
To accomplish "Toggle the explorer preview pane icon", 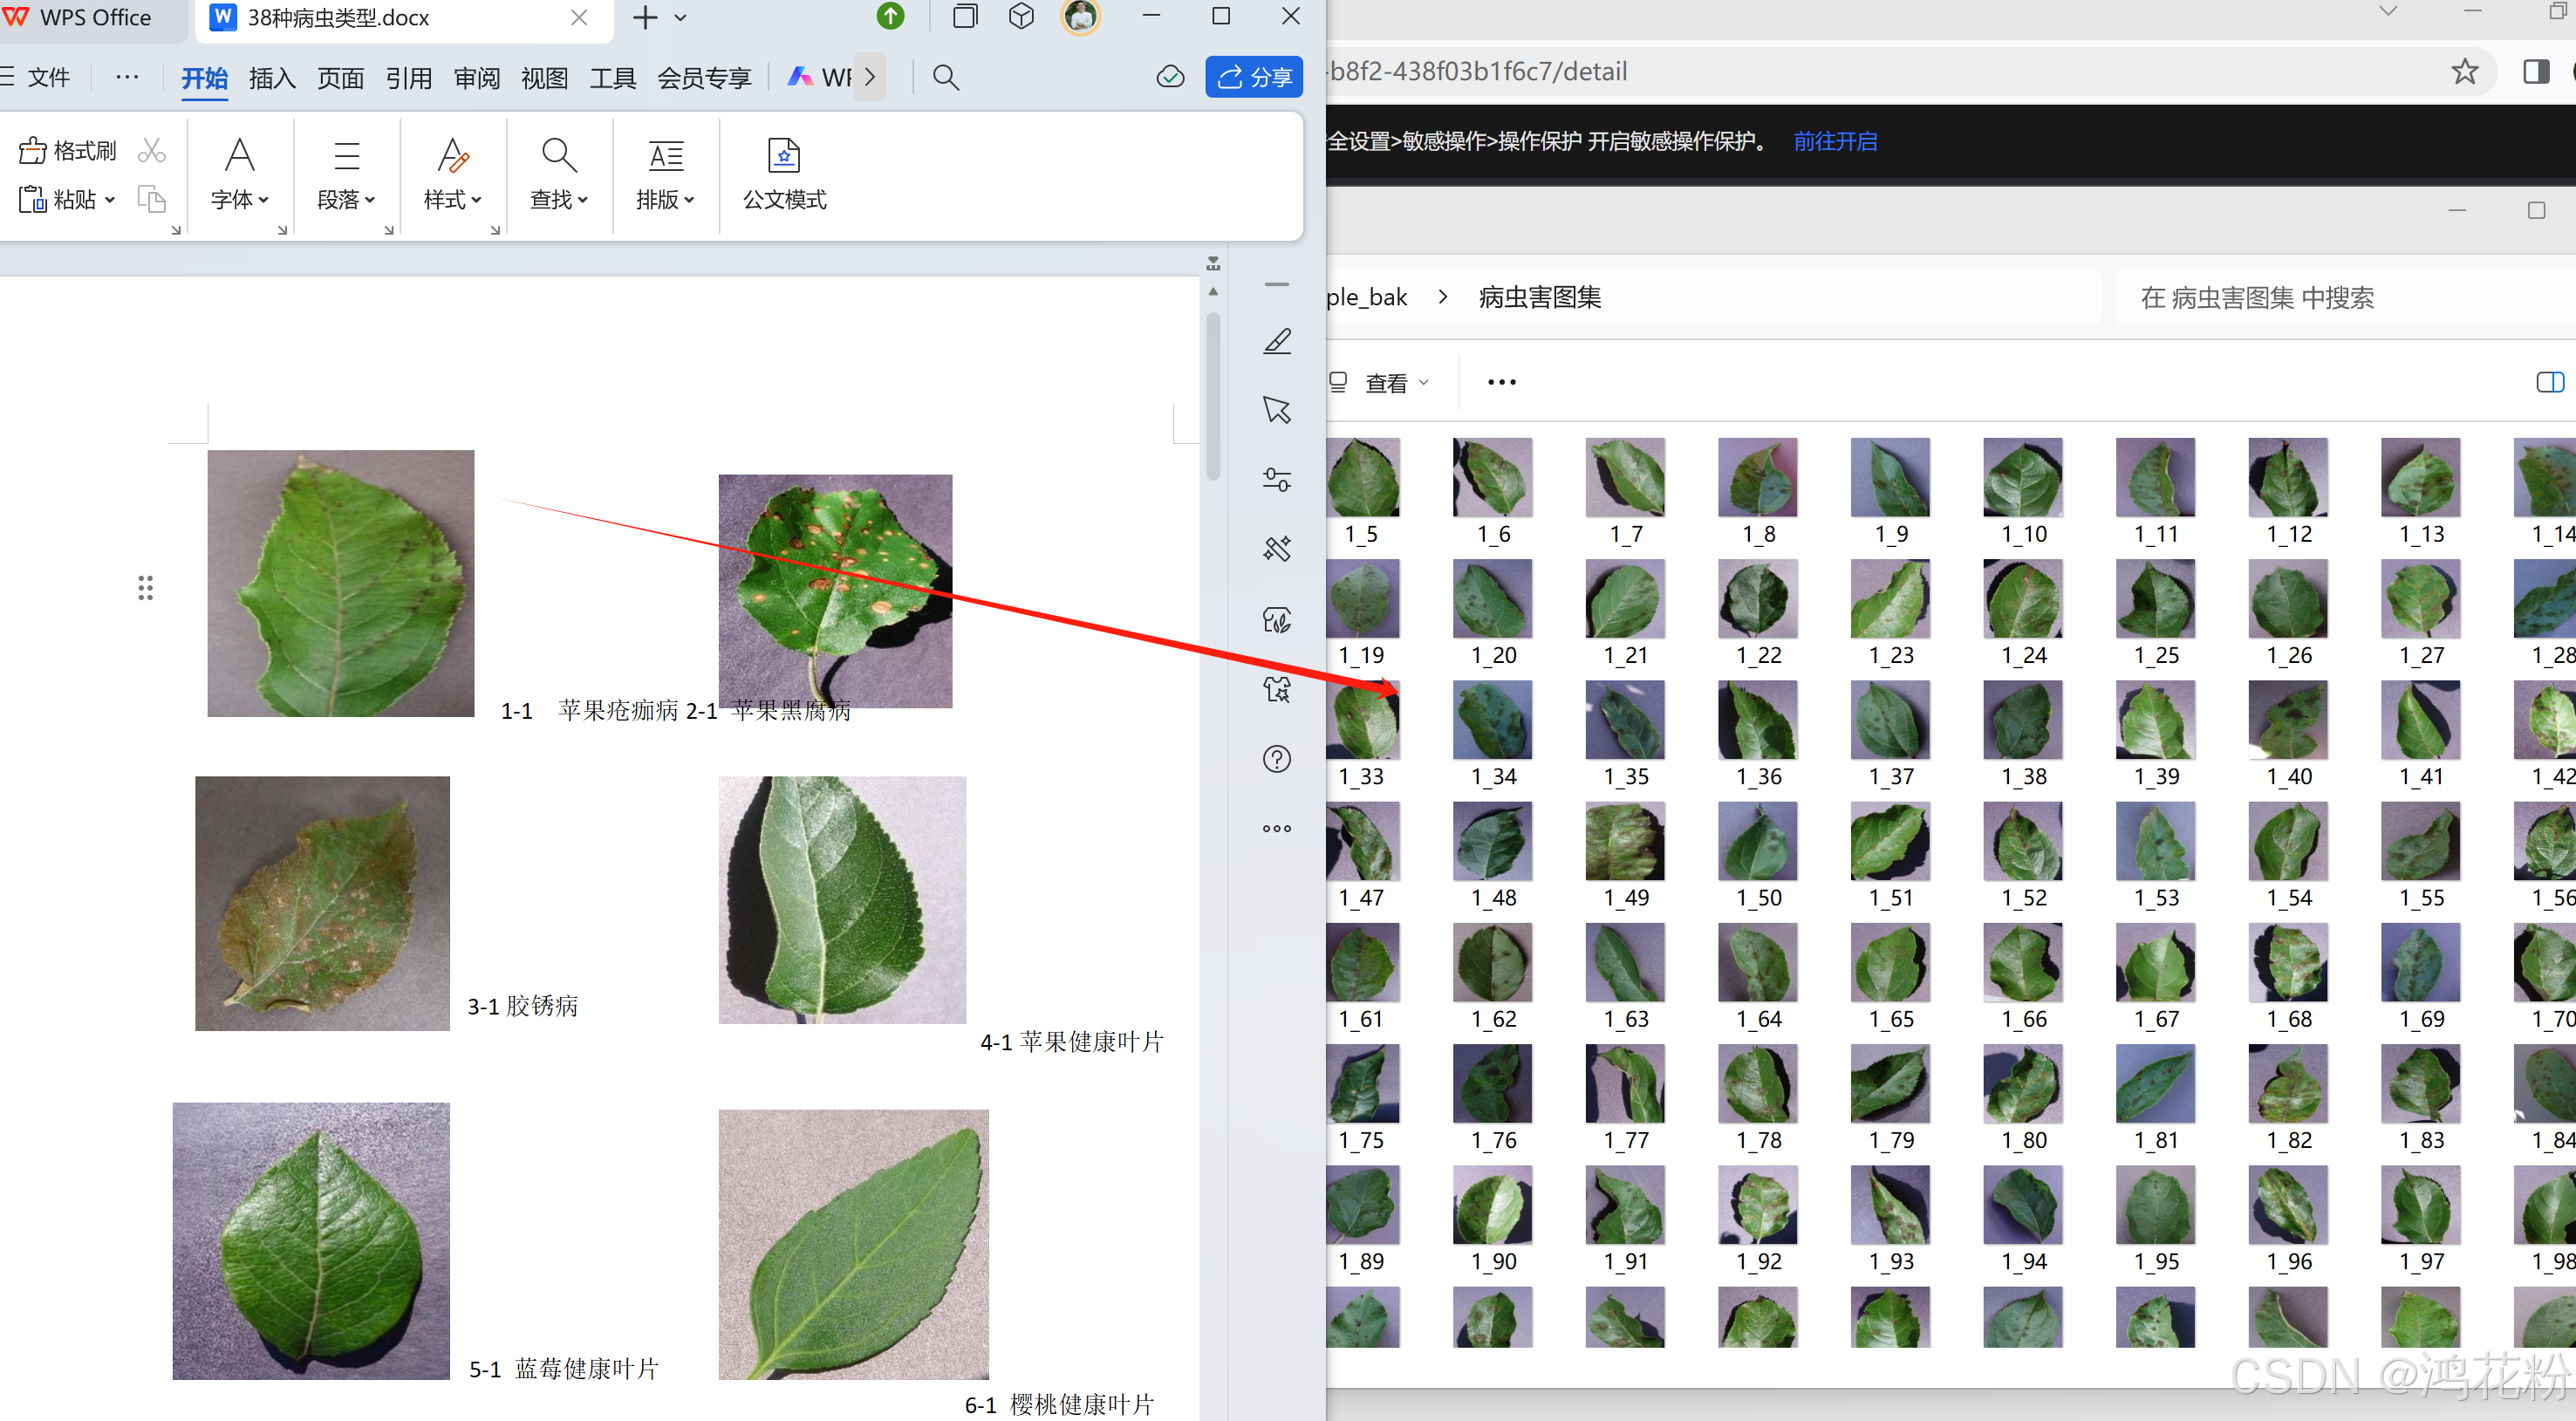I will [x=2550, y=382].
